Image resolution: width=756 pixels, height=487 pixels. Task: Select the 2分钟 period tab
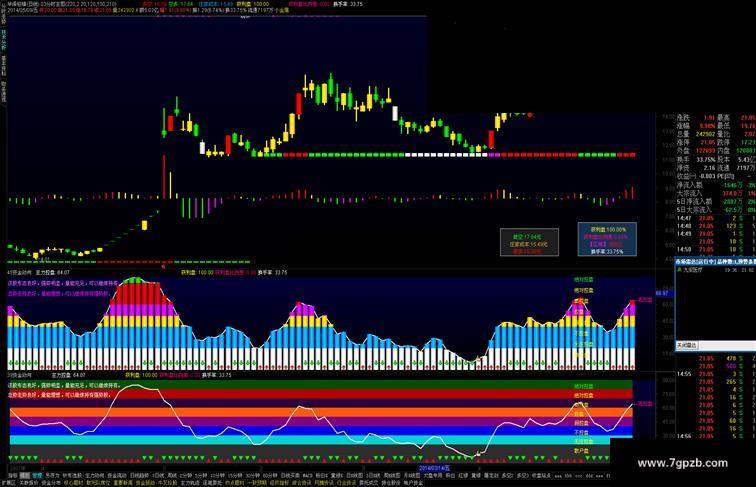click(x=185, y=475)
